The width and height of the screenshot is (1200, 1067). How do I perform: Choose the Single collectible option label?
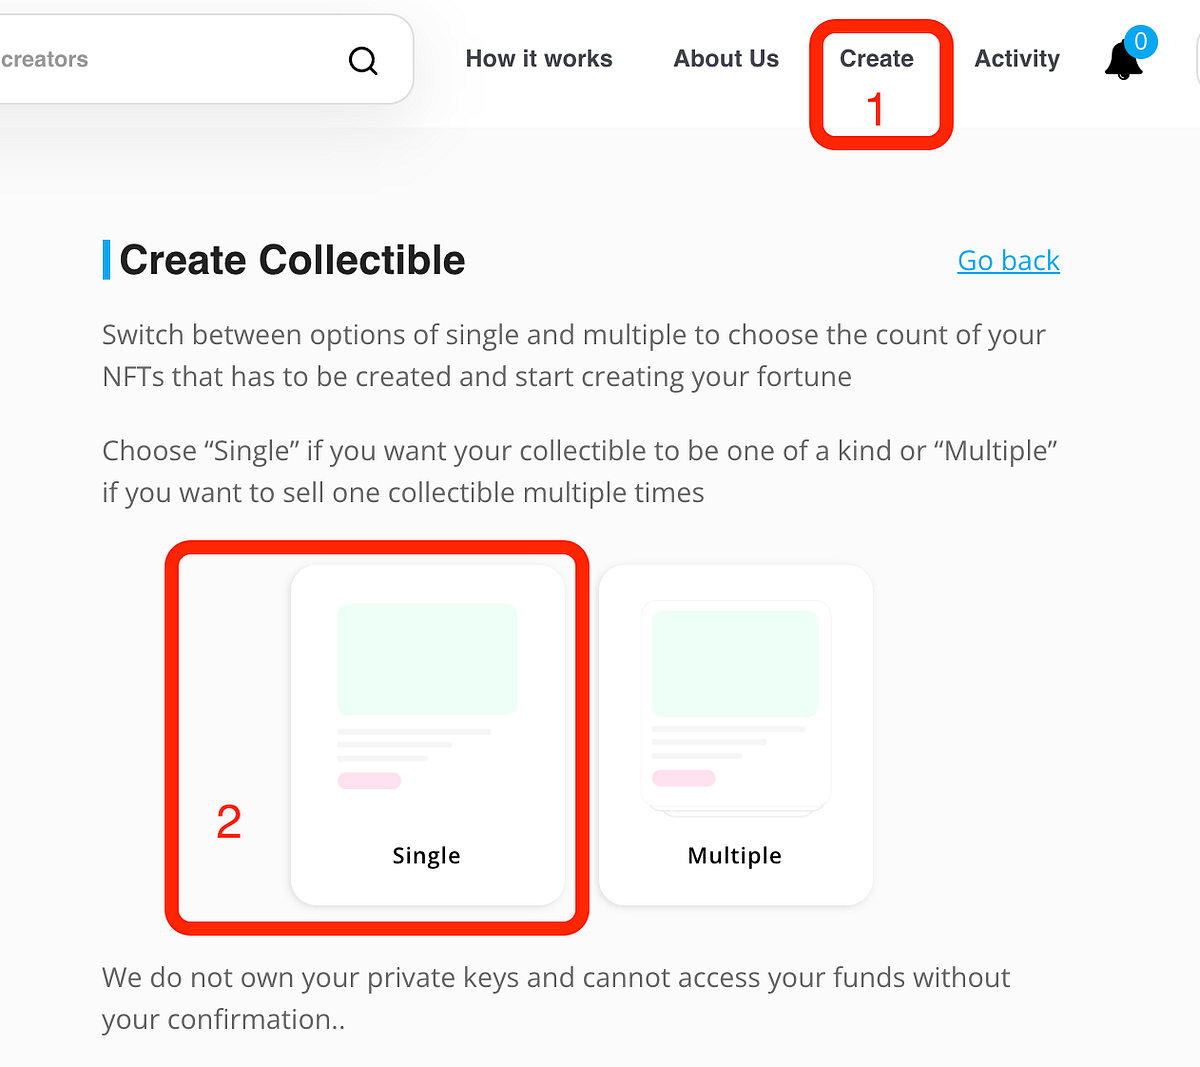pyautogui.click(x=427, y=855)
